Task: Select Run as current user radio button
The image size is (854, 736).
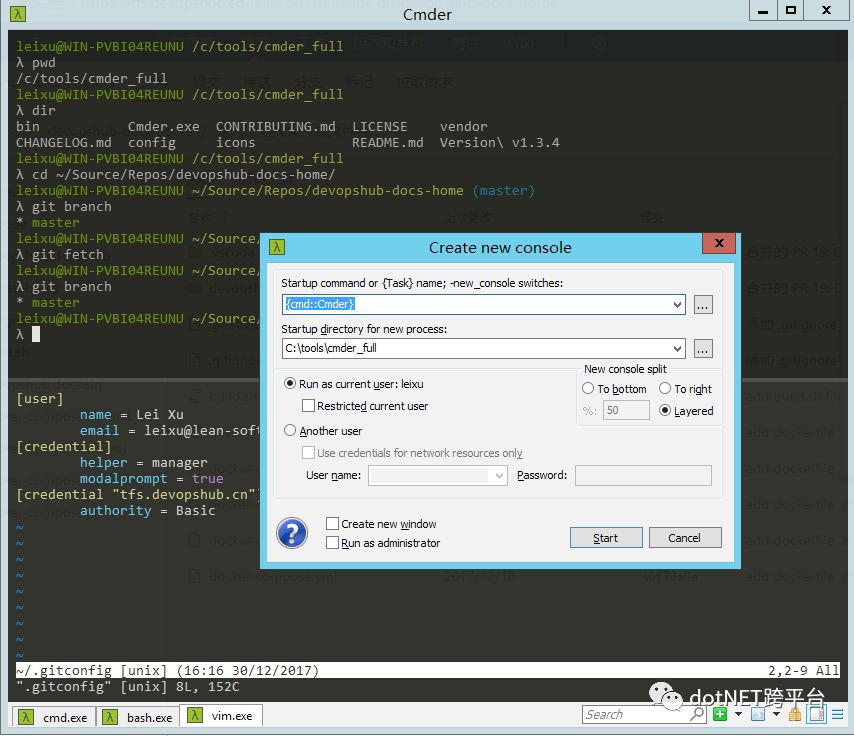Action: pyautogui.click(x=290, y=384)
